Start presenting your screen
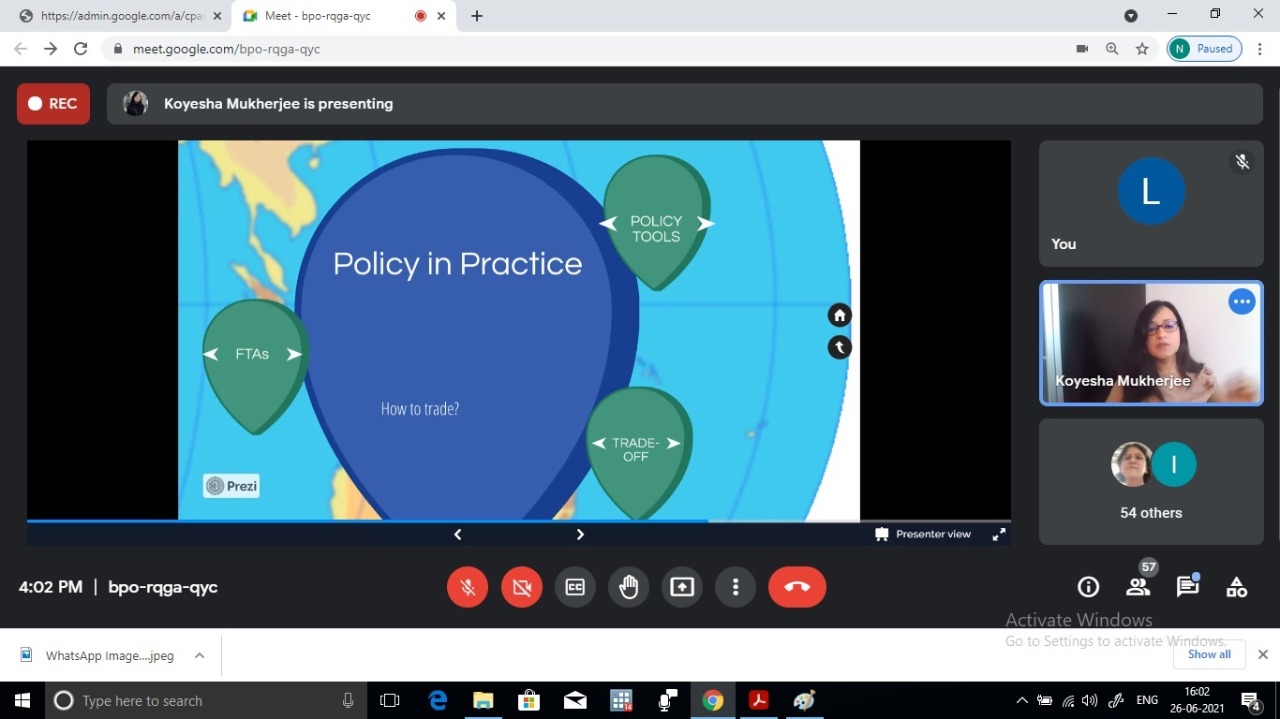The width and height of the screenshot is (1280, 719). click(682, 587)
